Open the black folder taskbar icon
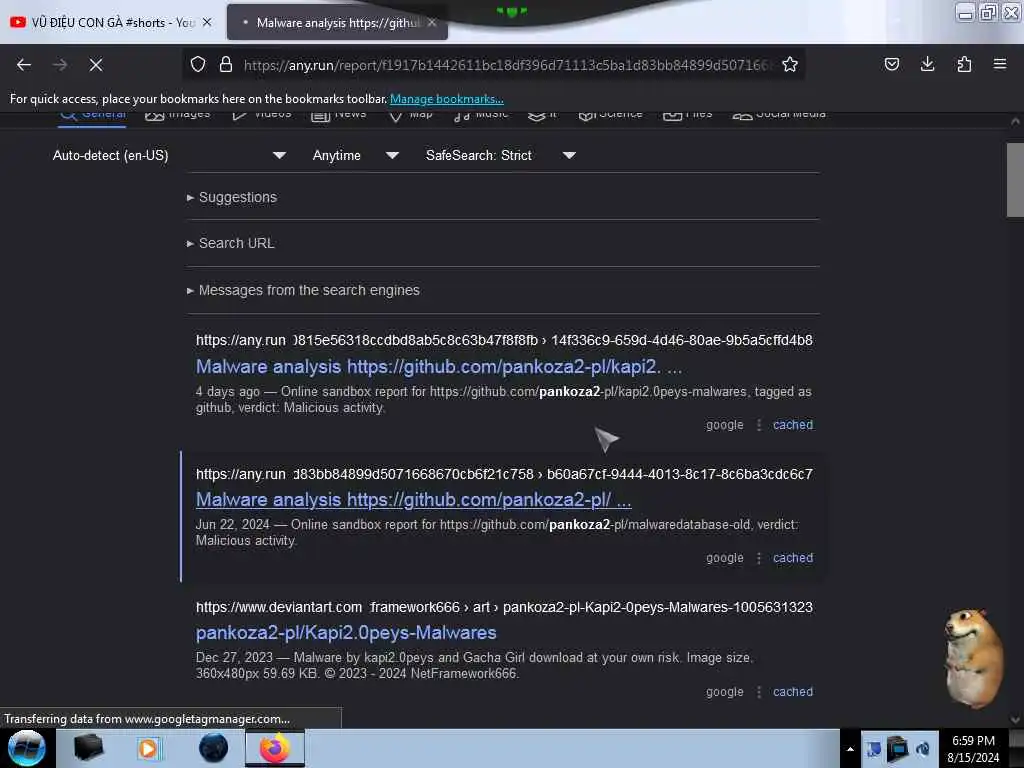The width and height of the screenshot is (1024, 768). [88, 748]
